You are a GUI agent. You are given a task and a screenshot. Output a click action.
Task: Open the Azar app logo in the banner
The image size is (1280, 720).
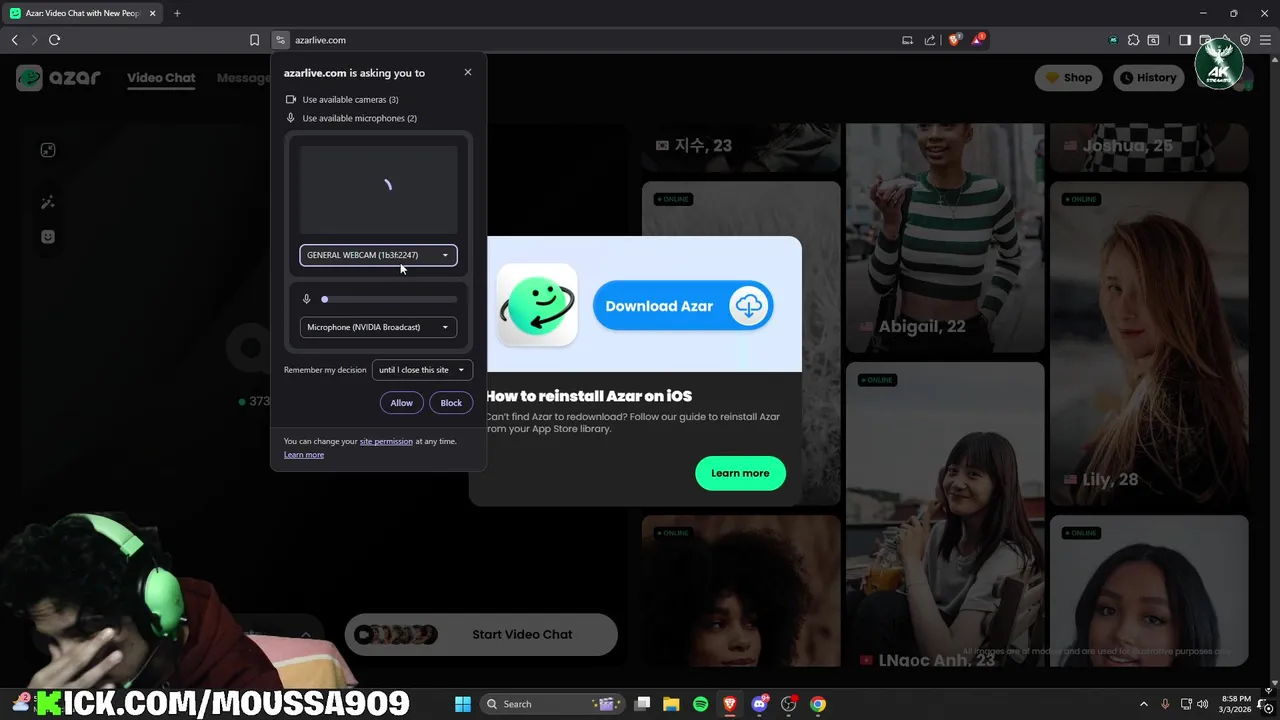click(537, 305)
